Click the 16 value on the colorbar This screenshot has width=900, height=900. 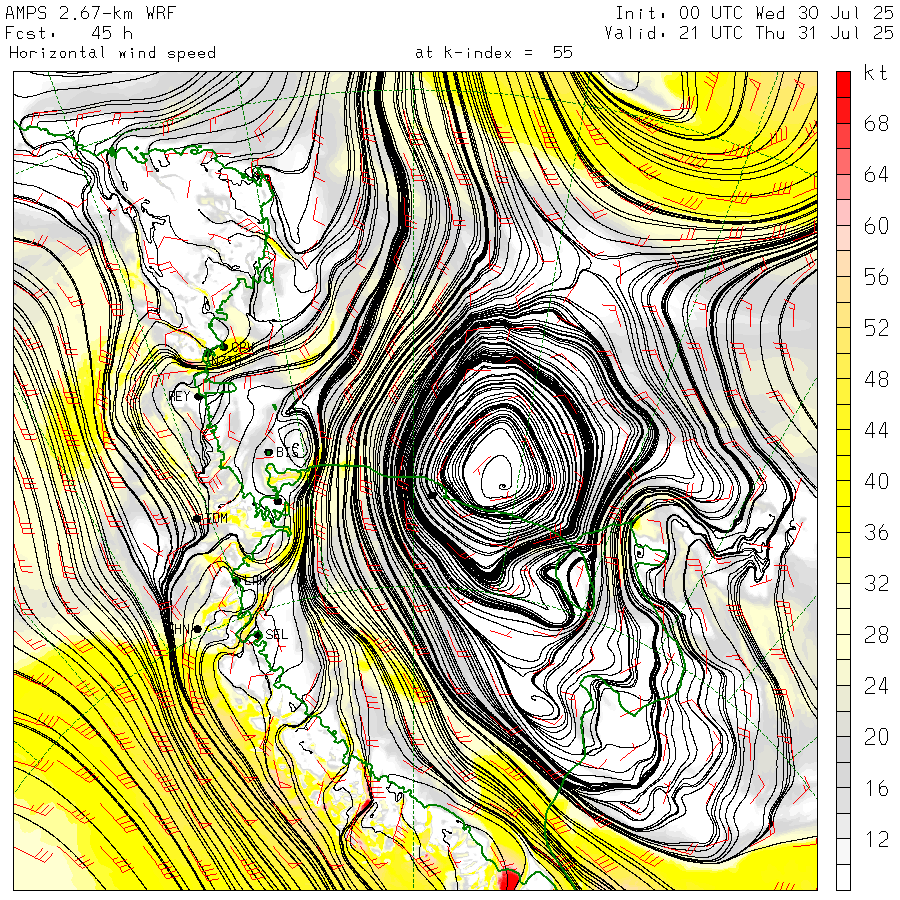[x=876, y=789]
